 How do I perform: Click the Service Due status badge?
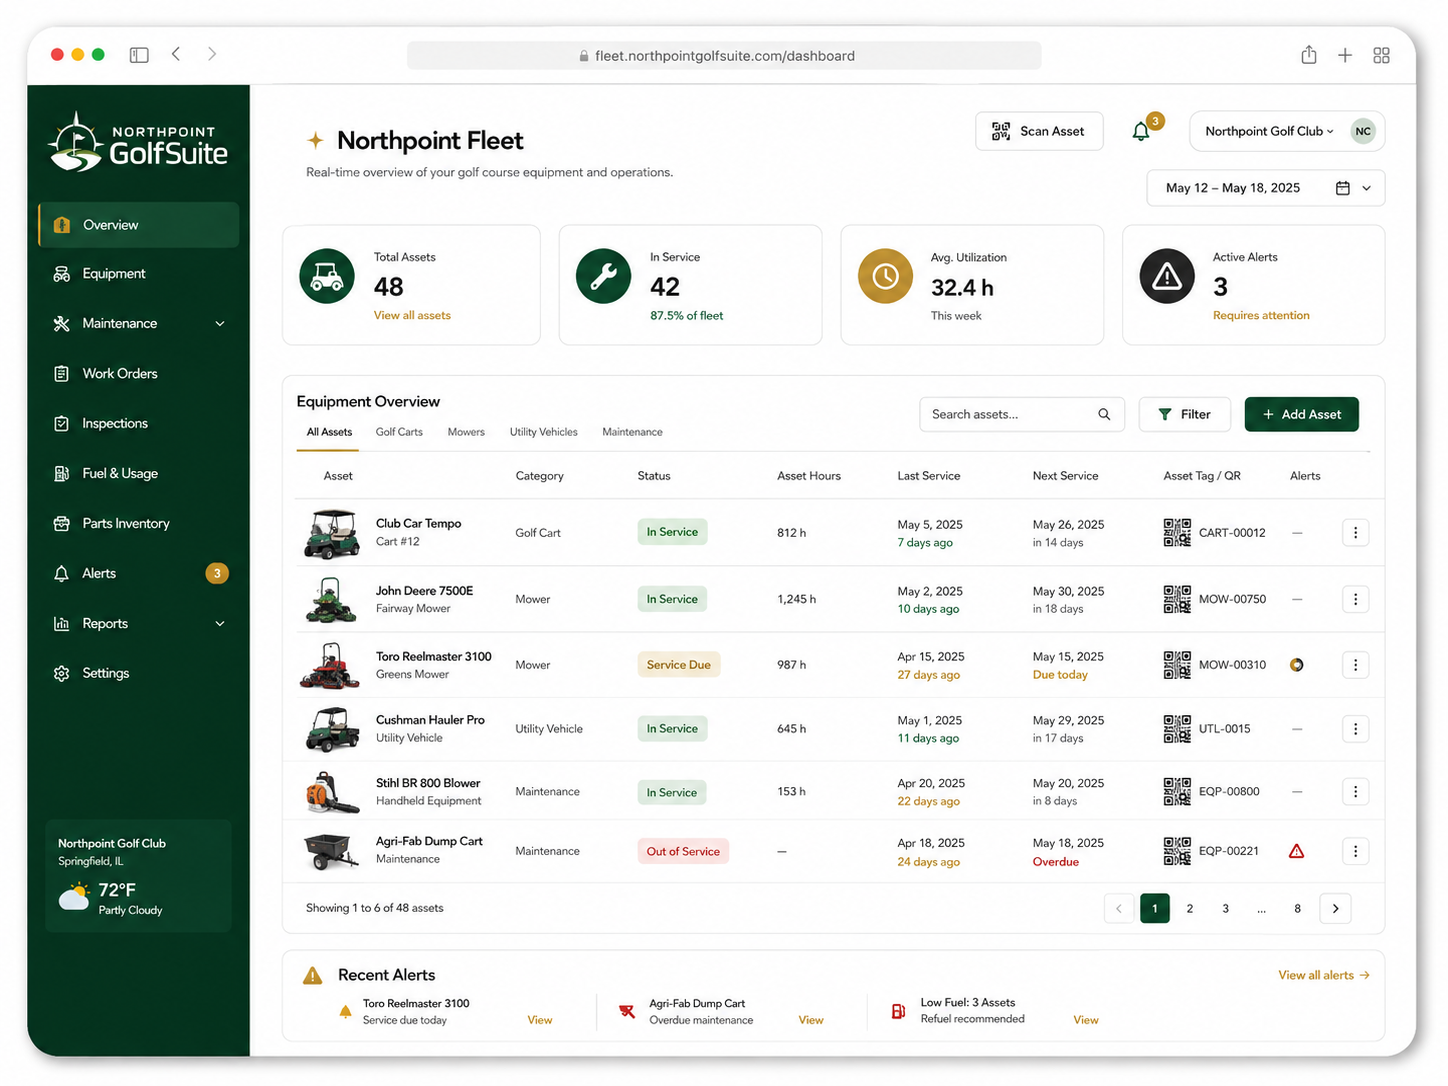click(679, 665)
